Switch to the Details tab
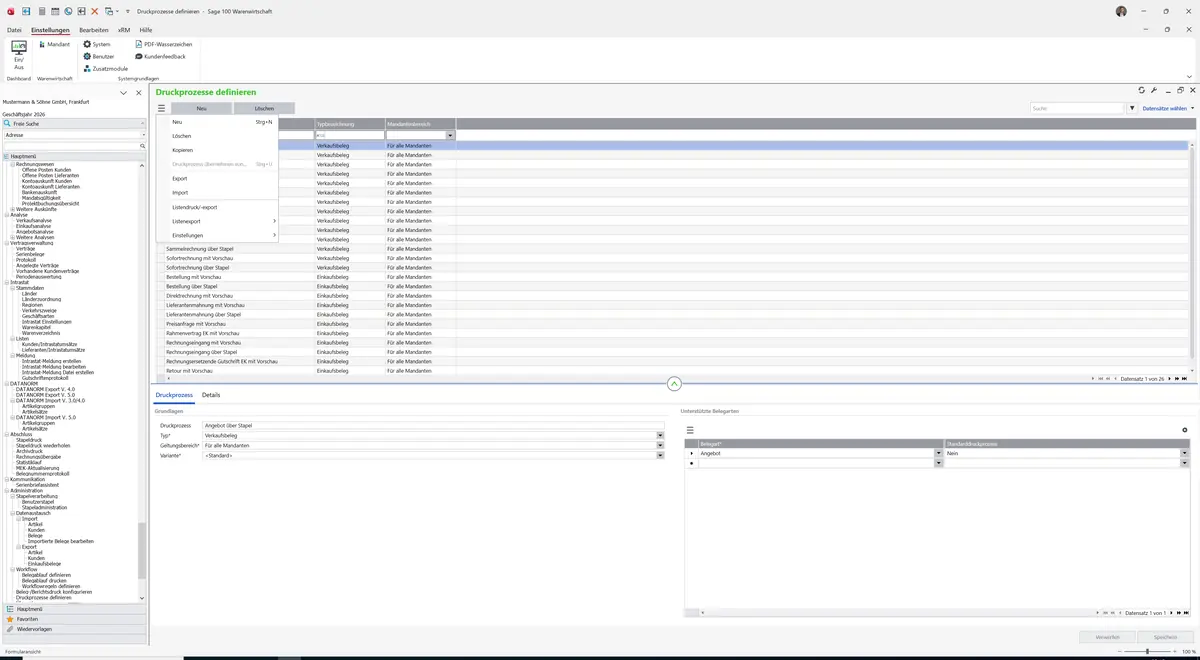The height and width of the screenshot is (660, 1200). pyautogui.click(x=211, y=395)
